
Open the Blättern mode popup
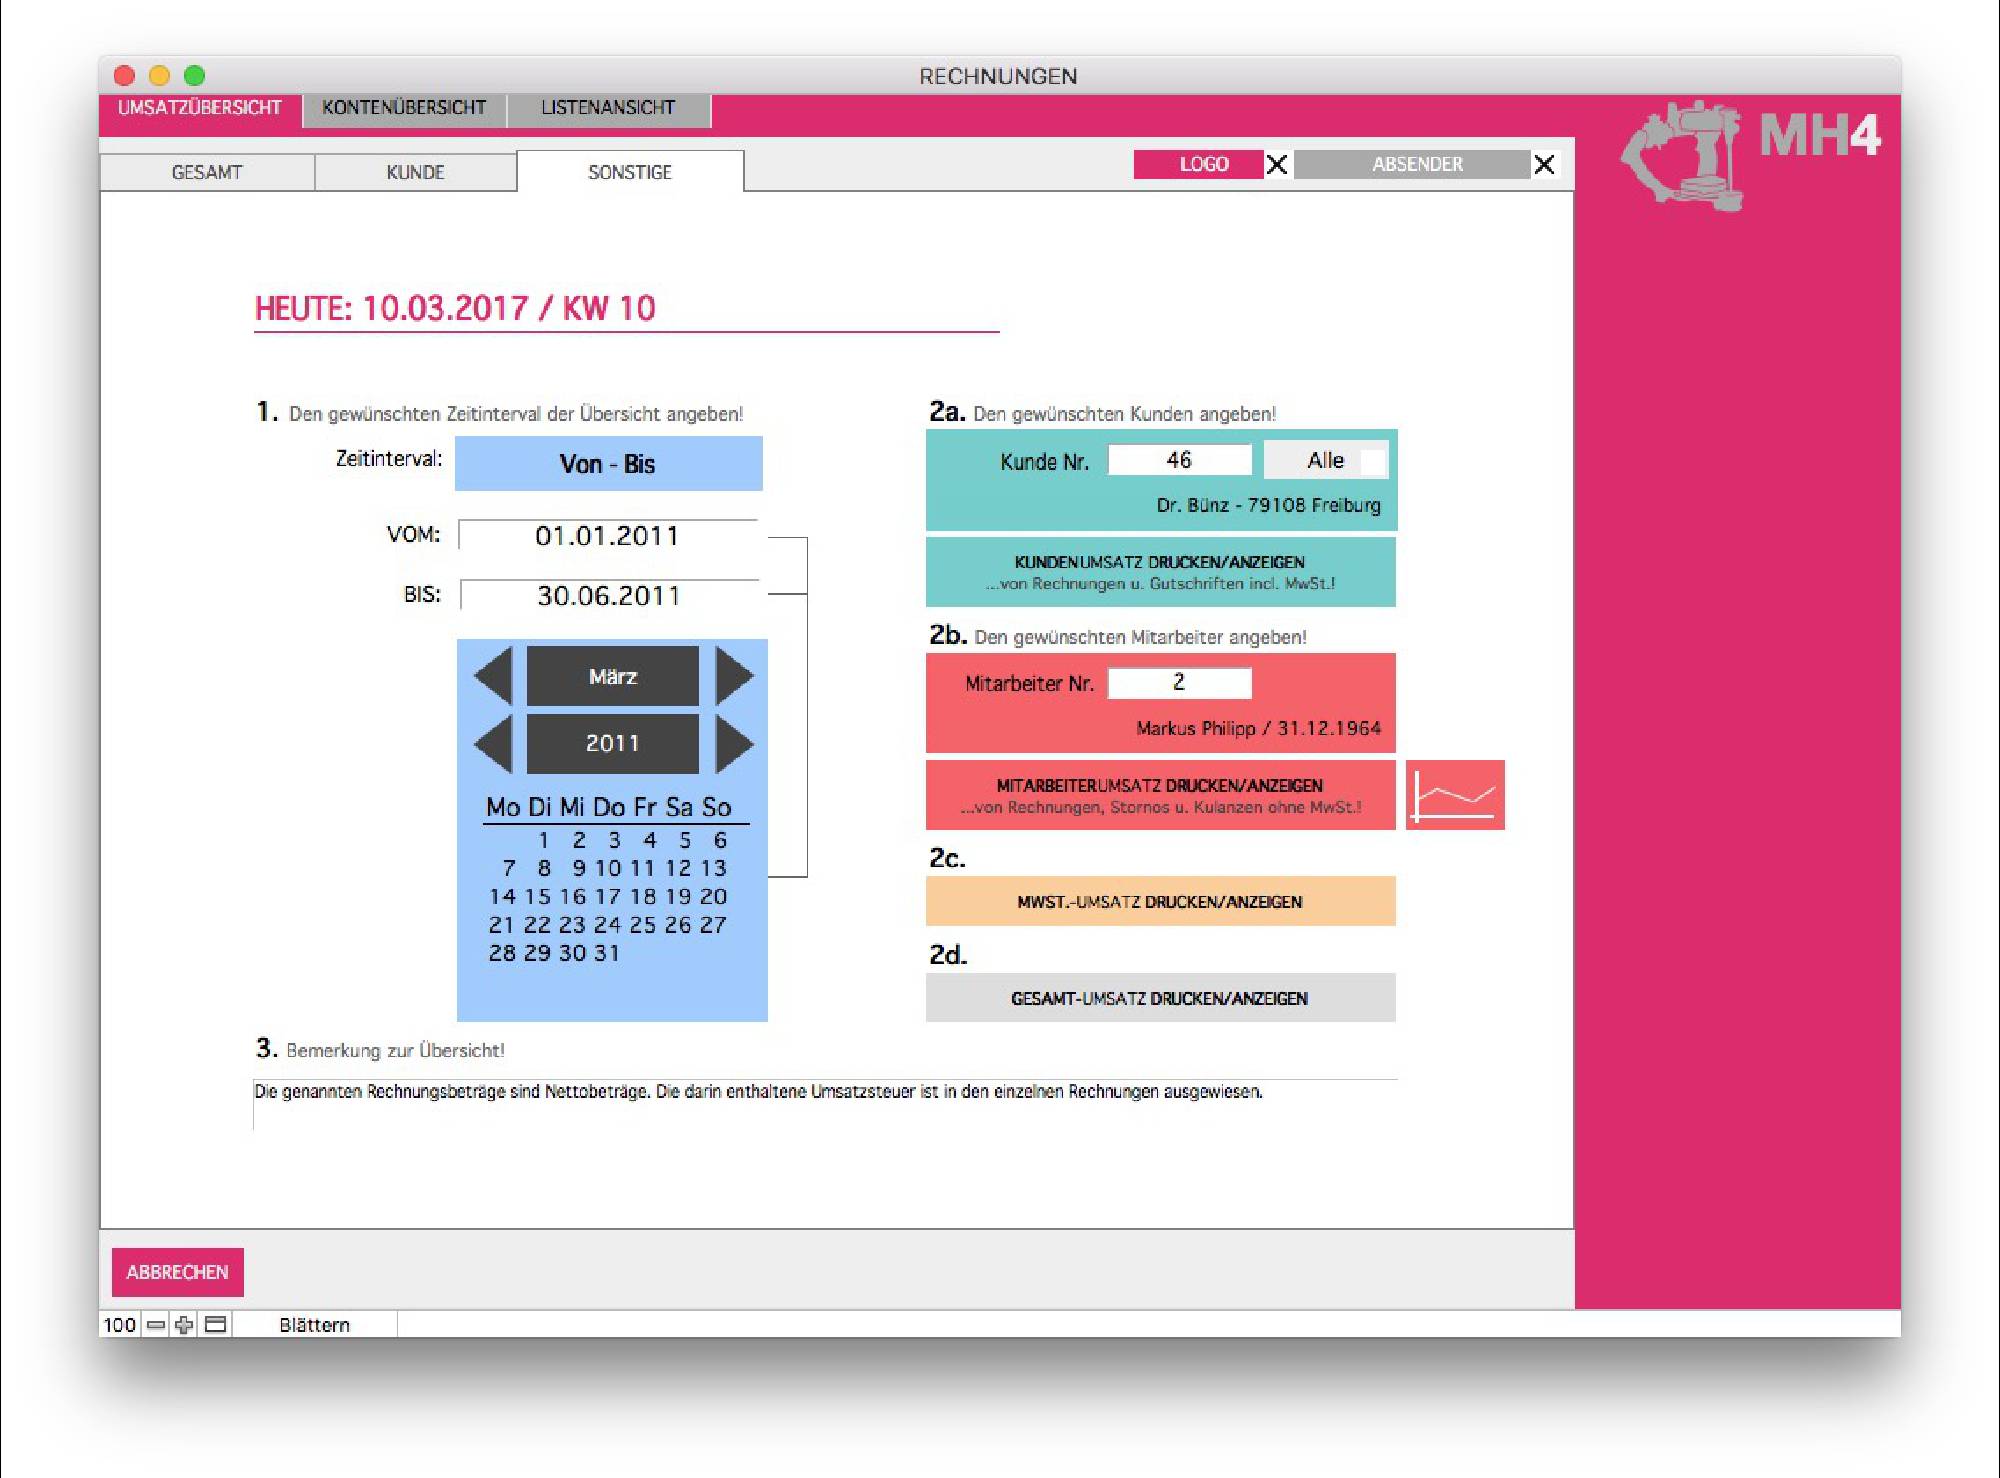click(x=314, y=1325)
